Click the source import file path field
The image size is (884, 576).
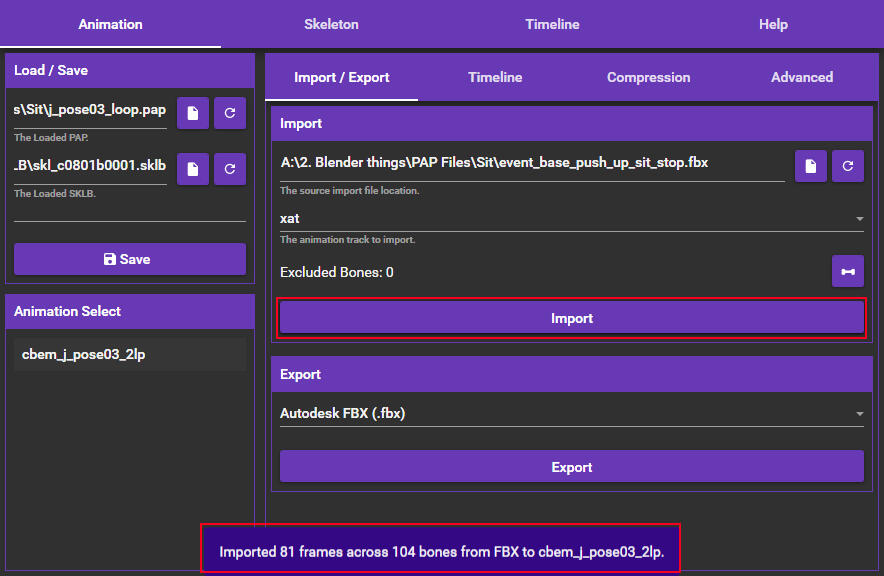point(532,164)
